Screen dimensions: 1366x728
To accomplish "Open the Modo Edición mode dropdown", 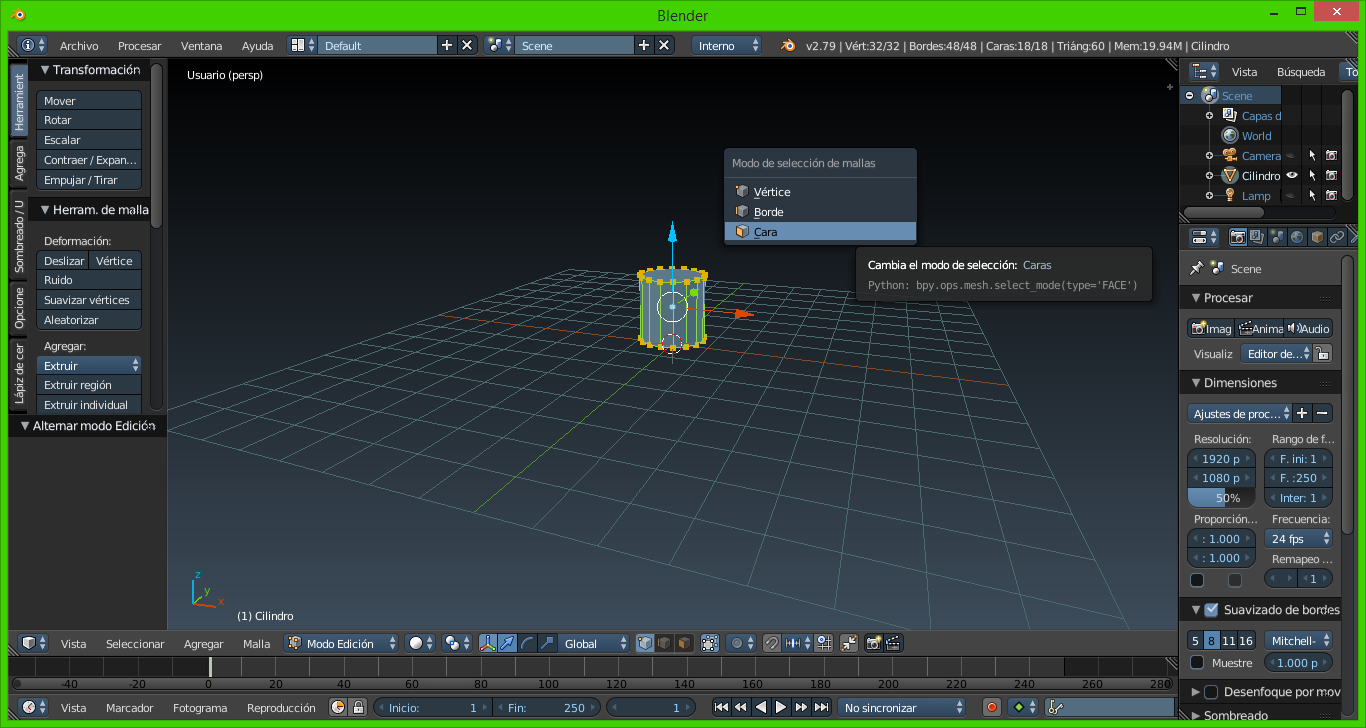I will (x=342, y=643).
